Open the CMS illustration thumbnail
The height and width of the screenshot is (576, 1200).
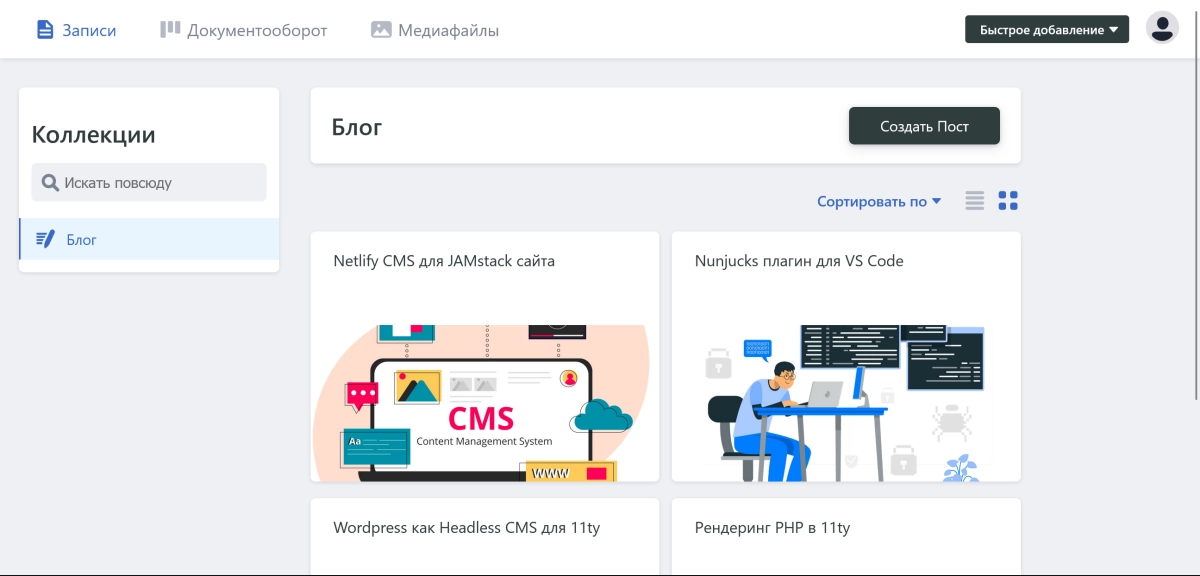(x=485, y=403)
